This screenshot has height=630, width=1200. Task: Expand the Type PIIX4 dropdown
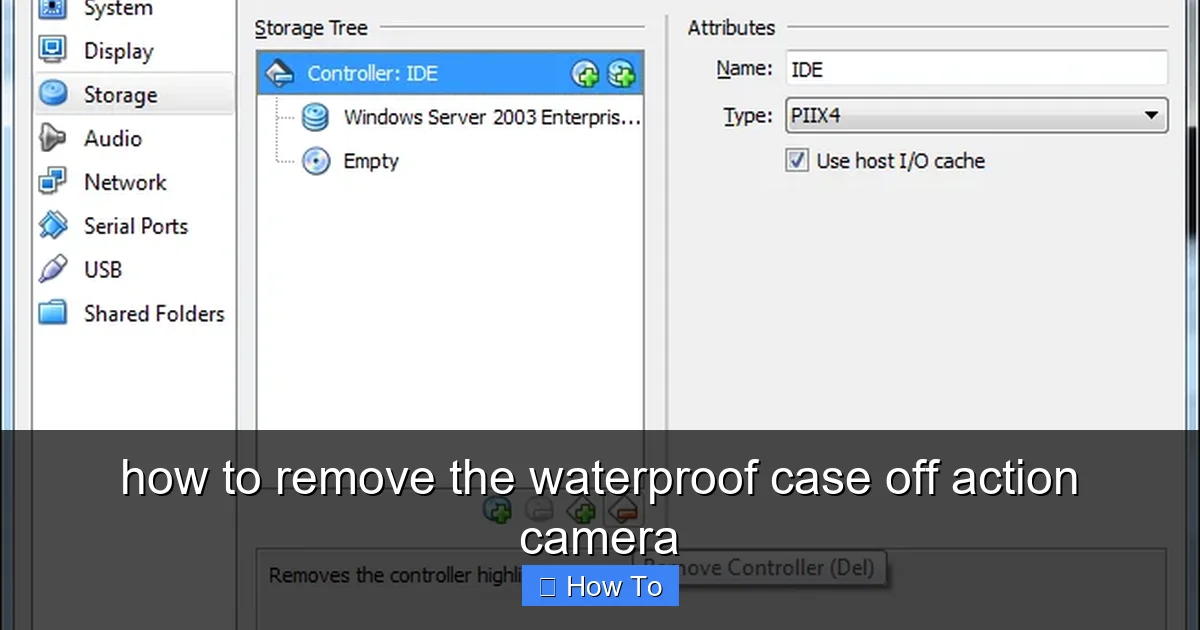(977, 115)
